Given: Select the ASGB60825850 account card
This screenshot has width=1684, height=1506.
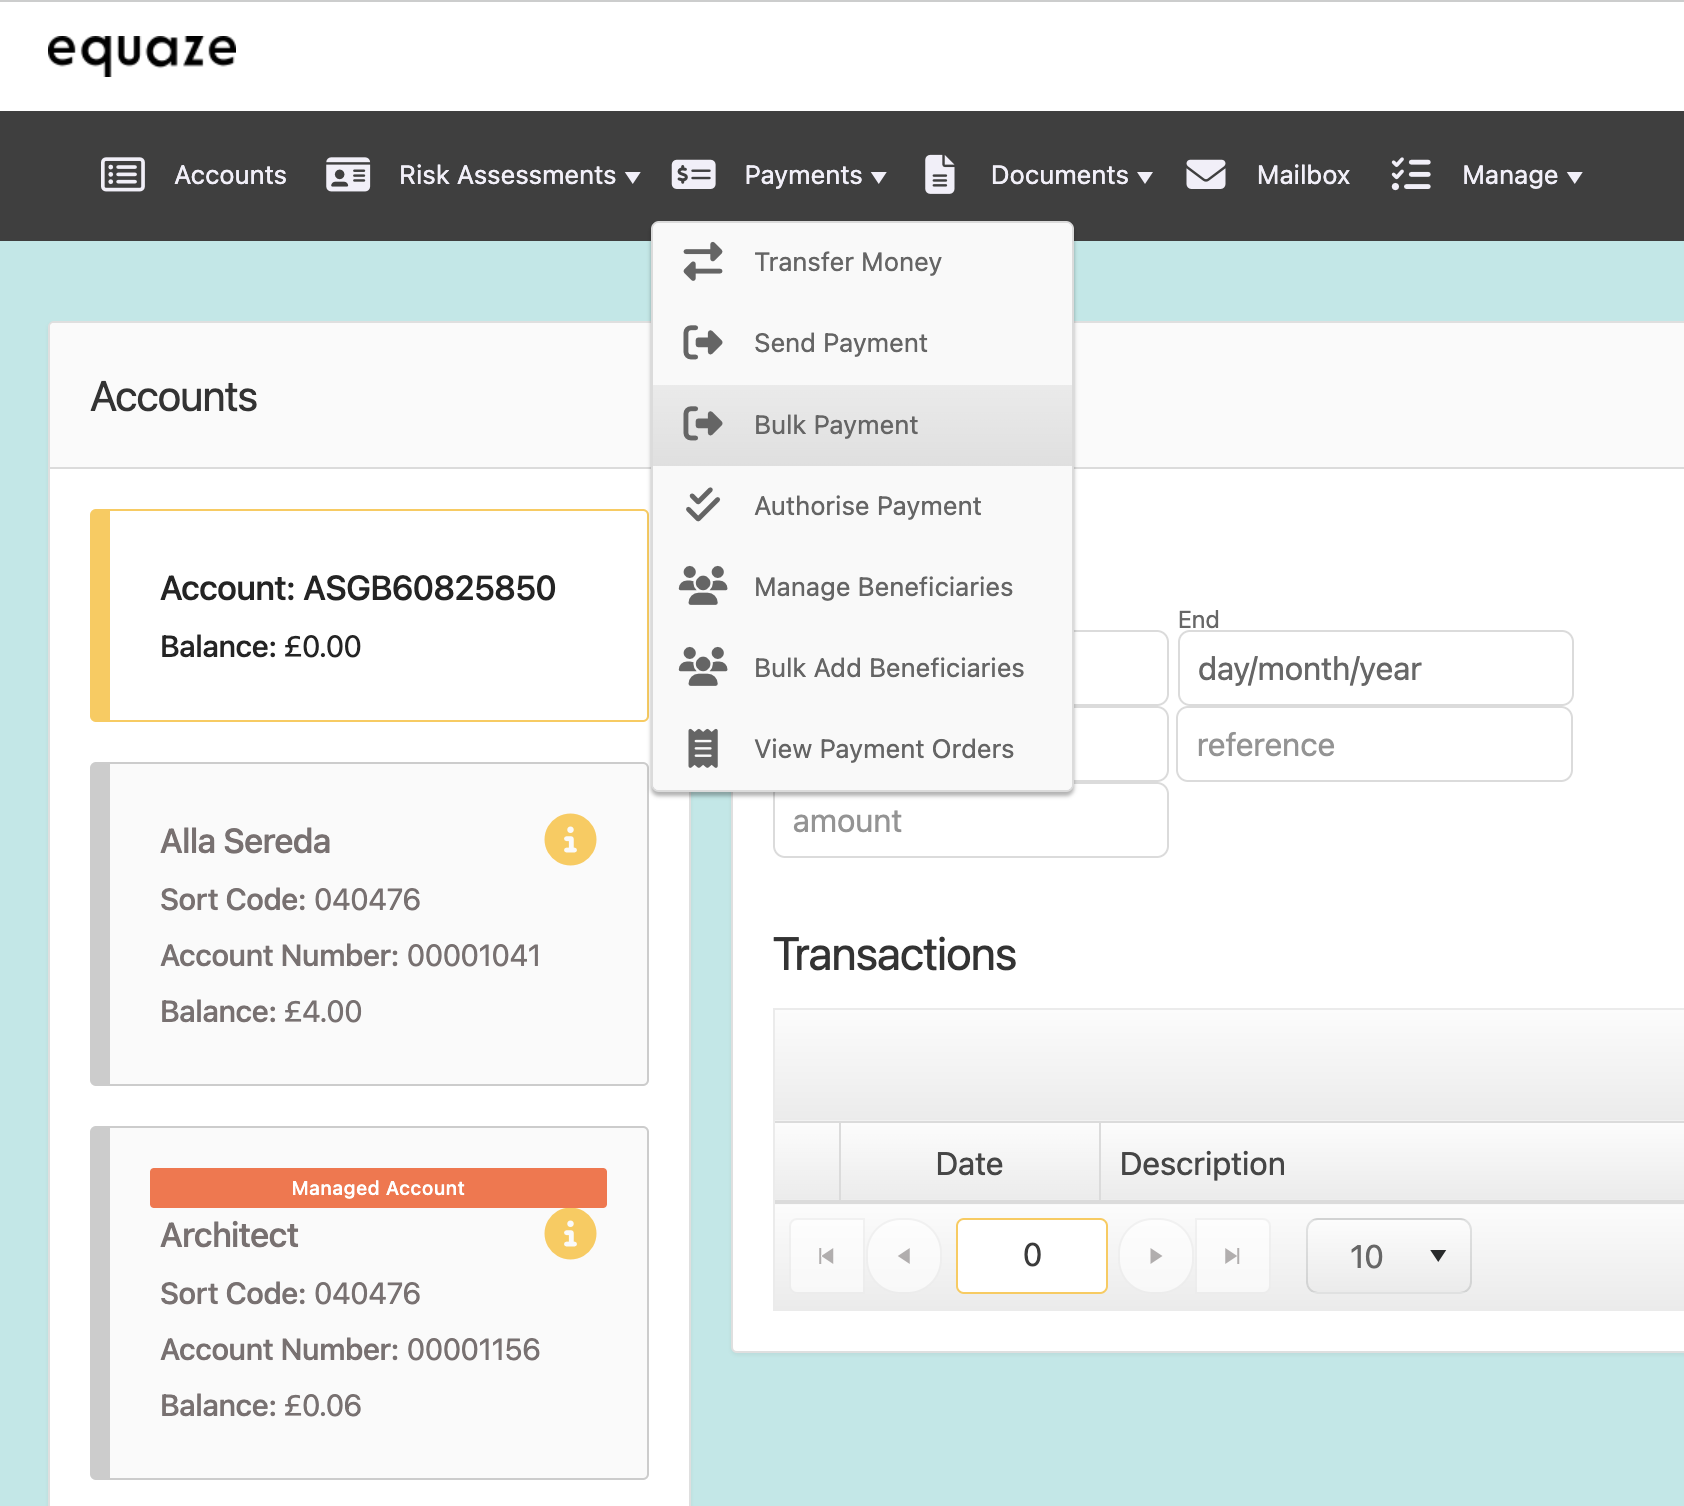Looking at the screenshot, I should coord(370,615).
